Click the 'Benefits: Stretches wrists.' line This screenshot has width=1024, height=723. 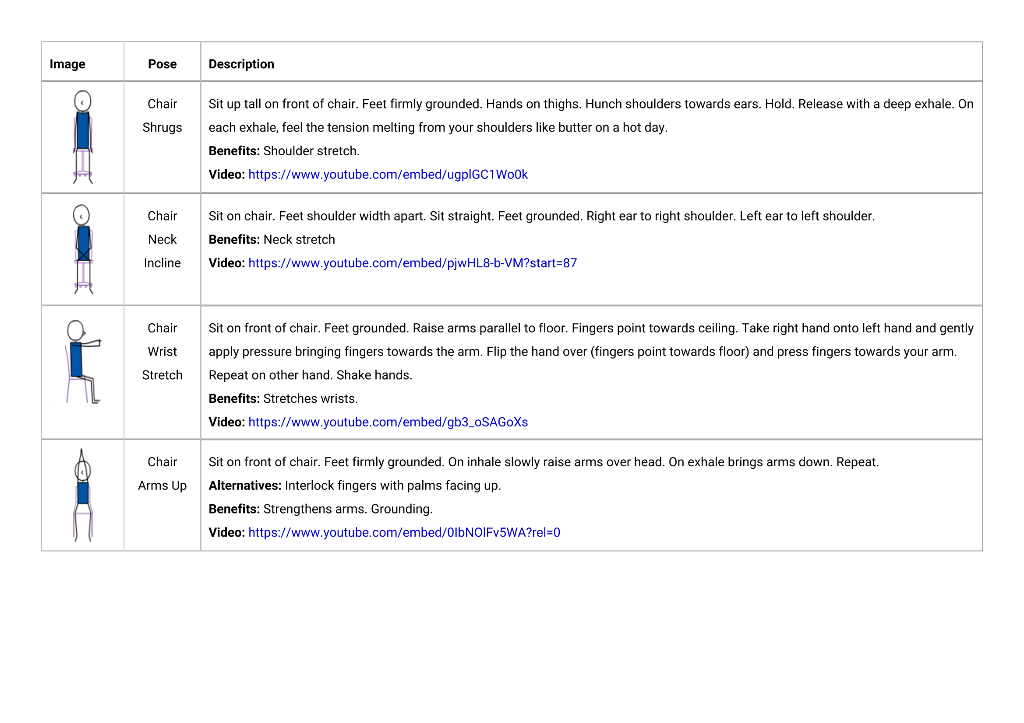[283, 398]
